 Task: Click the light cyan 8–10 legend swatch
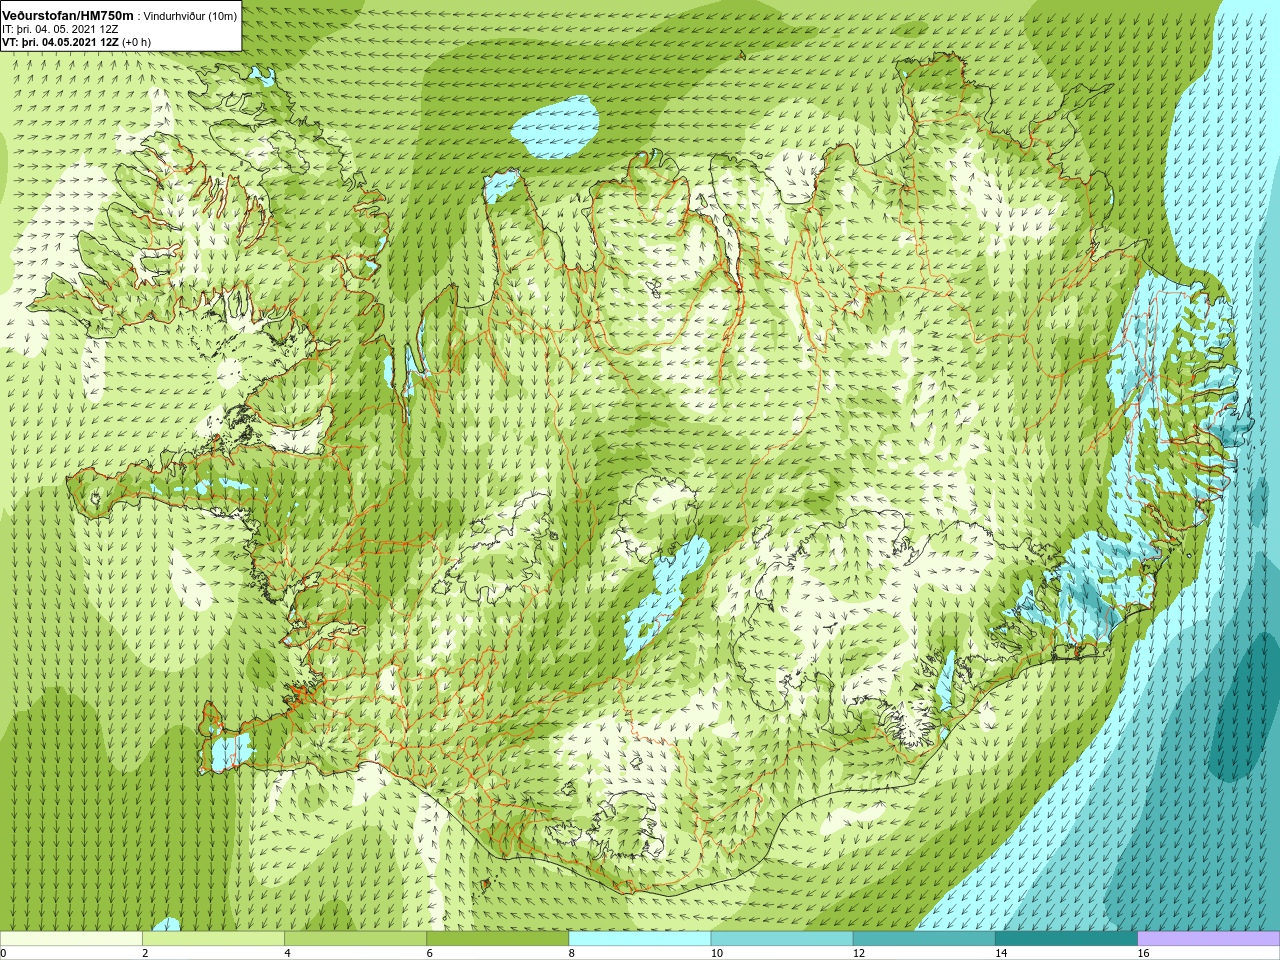640,938
